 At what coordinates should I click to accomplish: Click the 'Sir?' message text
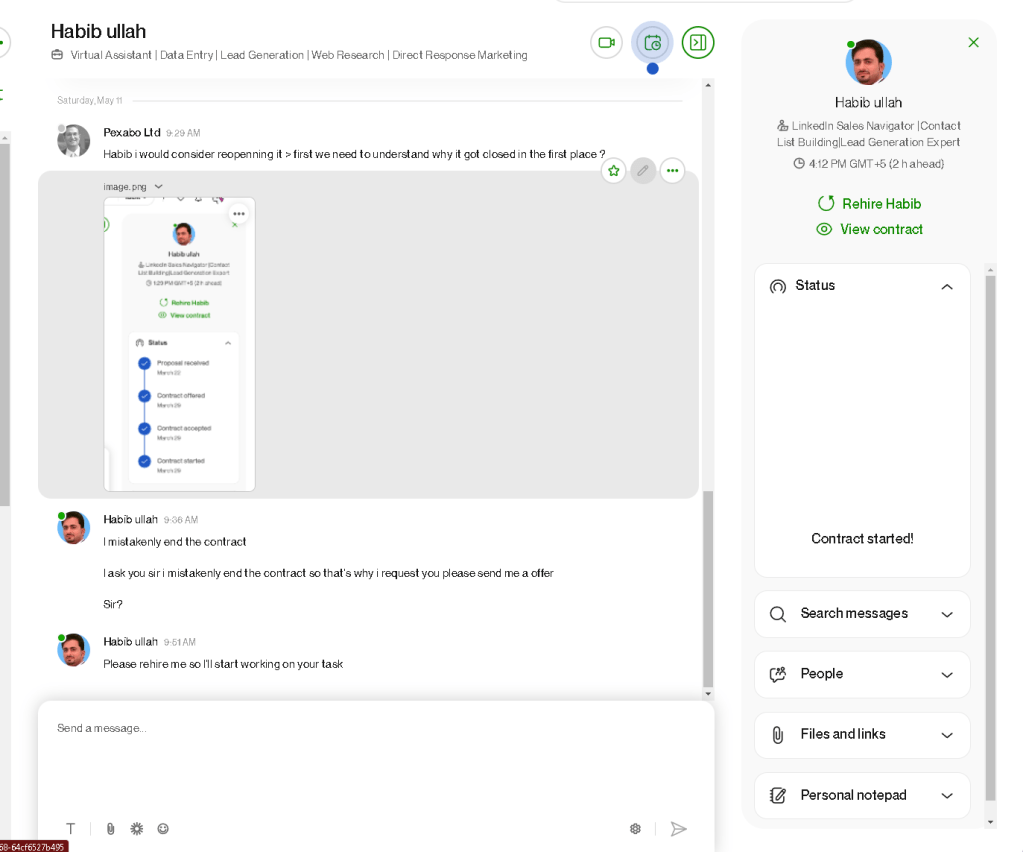pyautogui.click(x=113, y=605)
